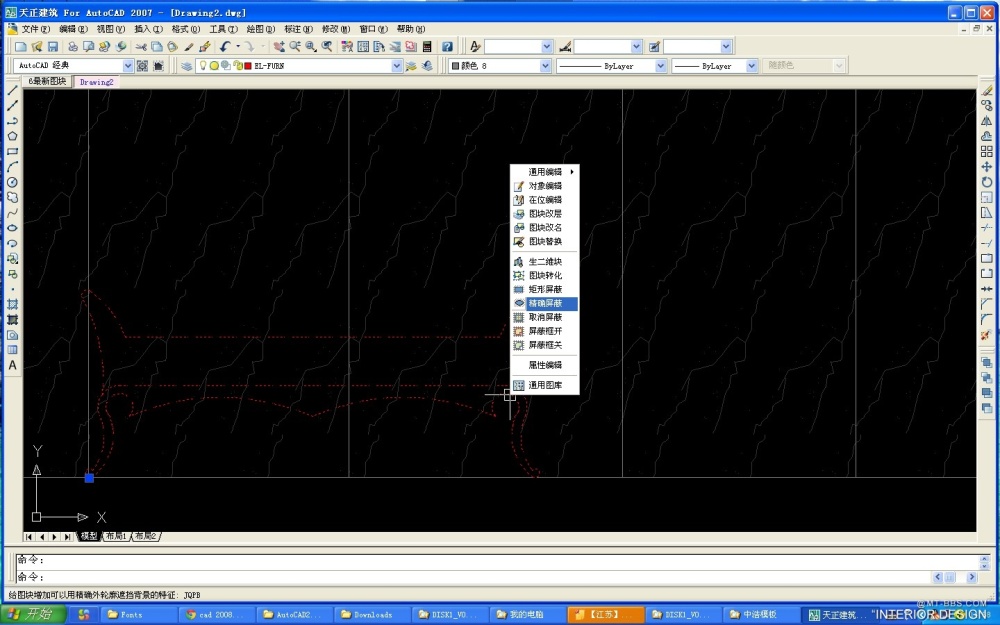Choose 对象编辑 in the context menu

tap(545, 186)
